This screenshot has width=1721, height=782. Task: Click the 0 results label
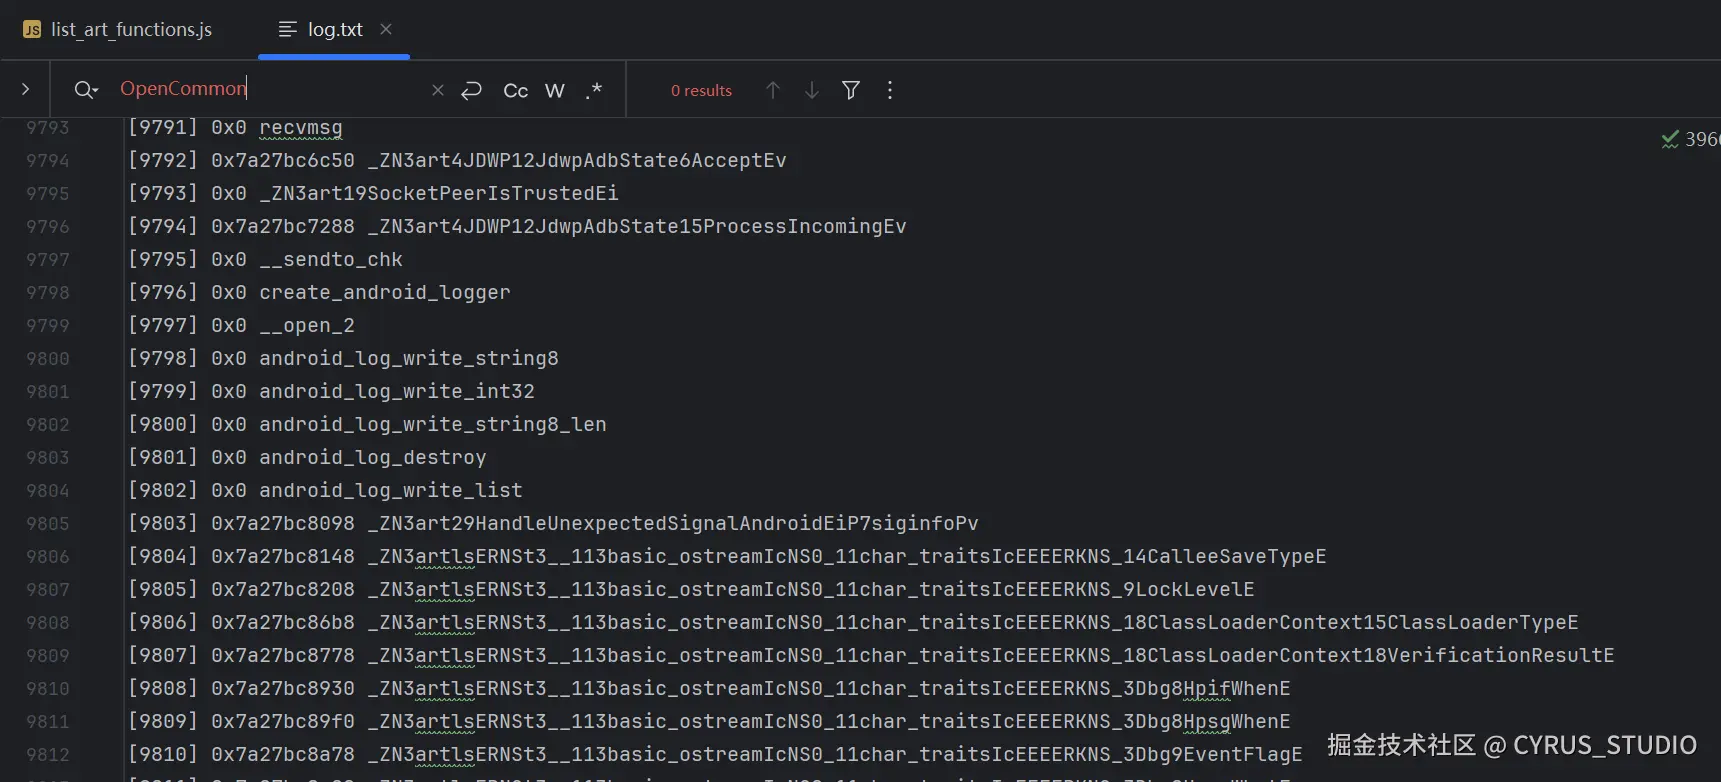[701, 90]
